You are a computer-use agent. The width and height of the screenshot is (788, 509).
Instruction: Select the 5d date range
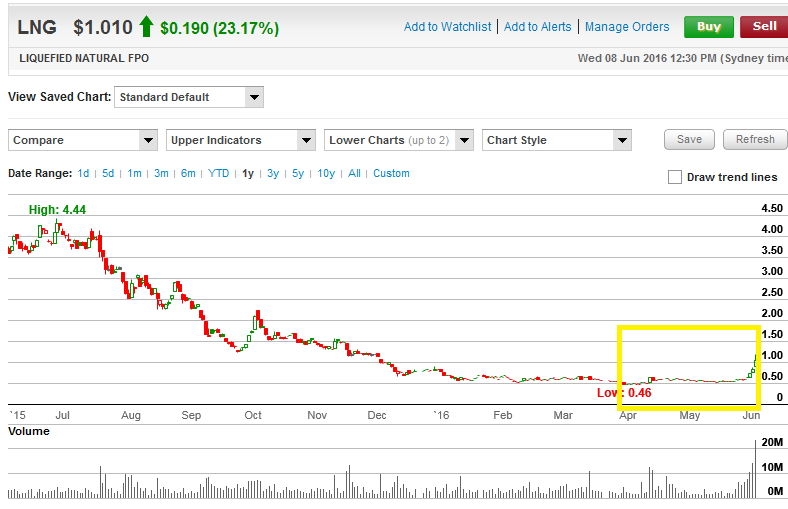pyautogui.click(x=108, y=173)
